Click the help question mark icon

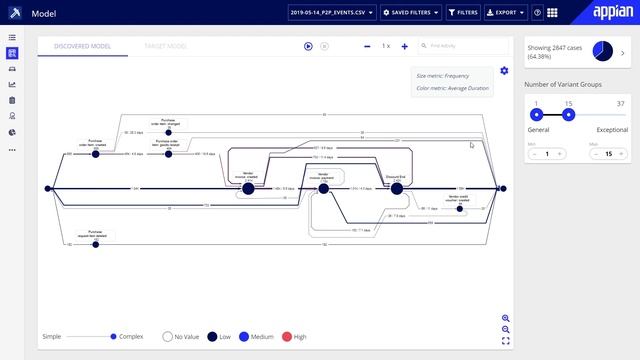pyautogui.click(x=538, y=13)
